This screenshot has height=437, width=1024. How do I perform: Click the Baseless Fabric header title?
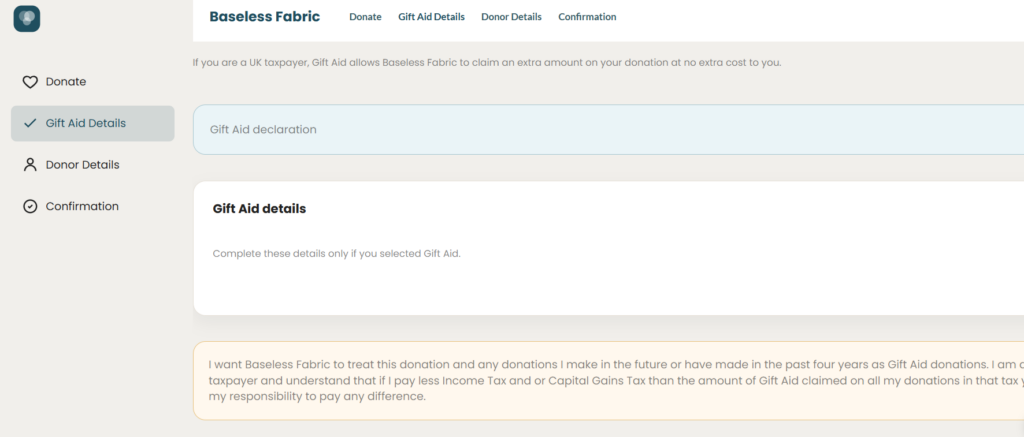(x=264, y=16)
